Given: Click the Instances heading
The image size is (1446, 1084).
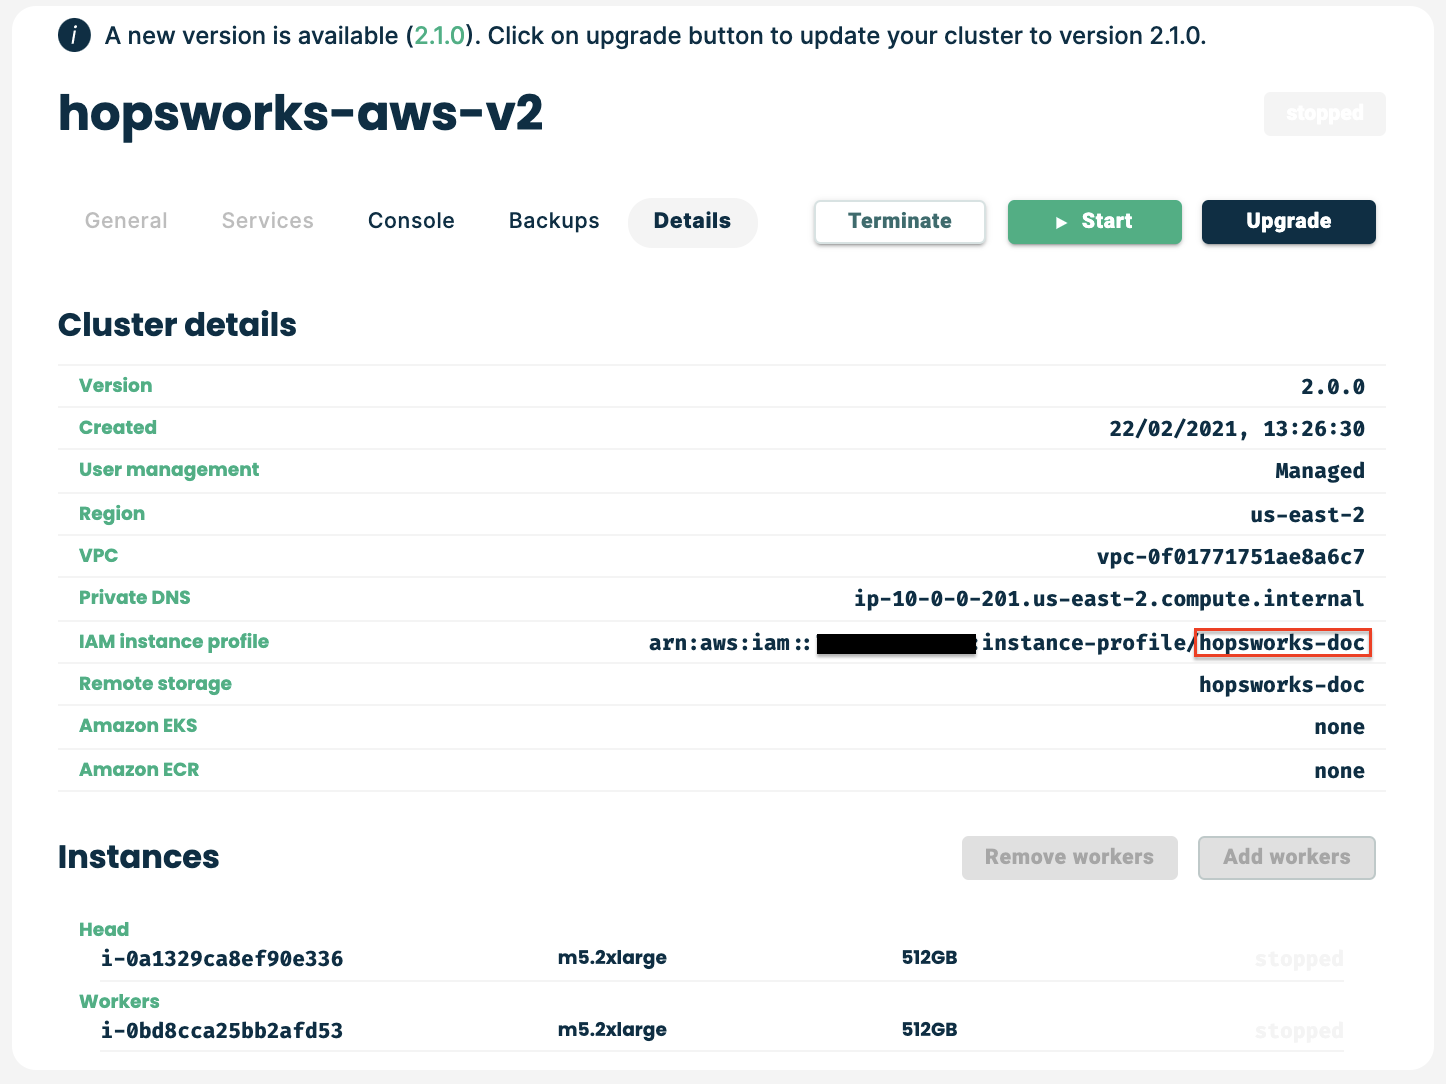Looking at the screenshot, I should click(x=138, y=857).
